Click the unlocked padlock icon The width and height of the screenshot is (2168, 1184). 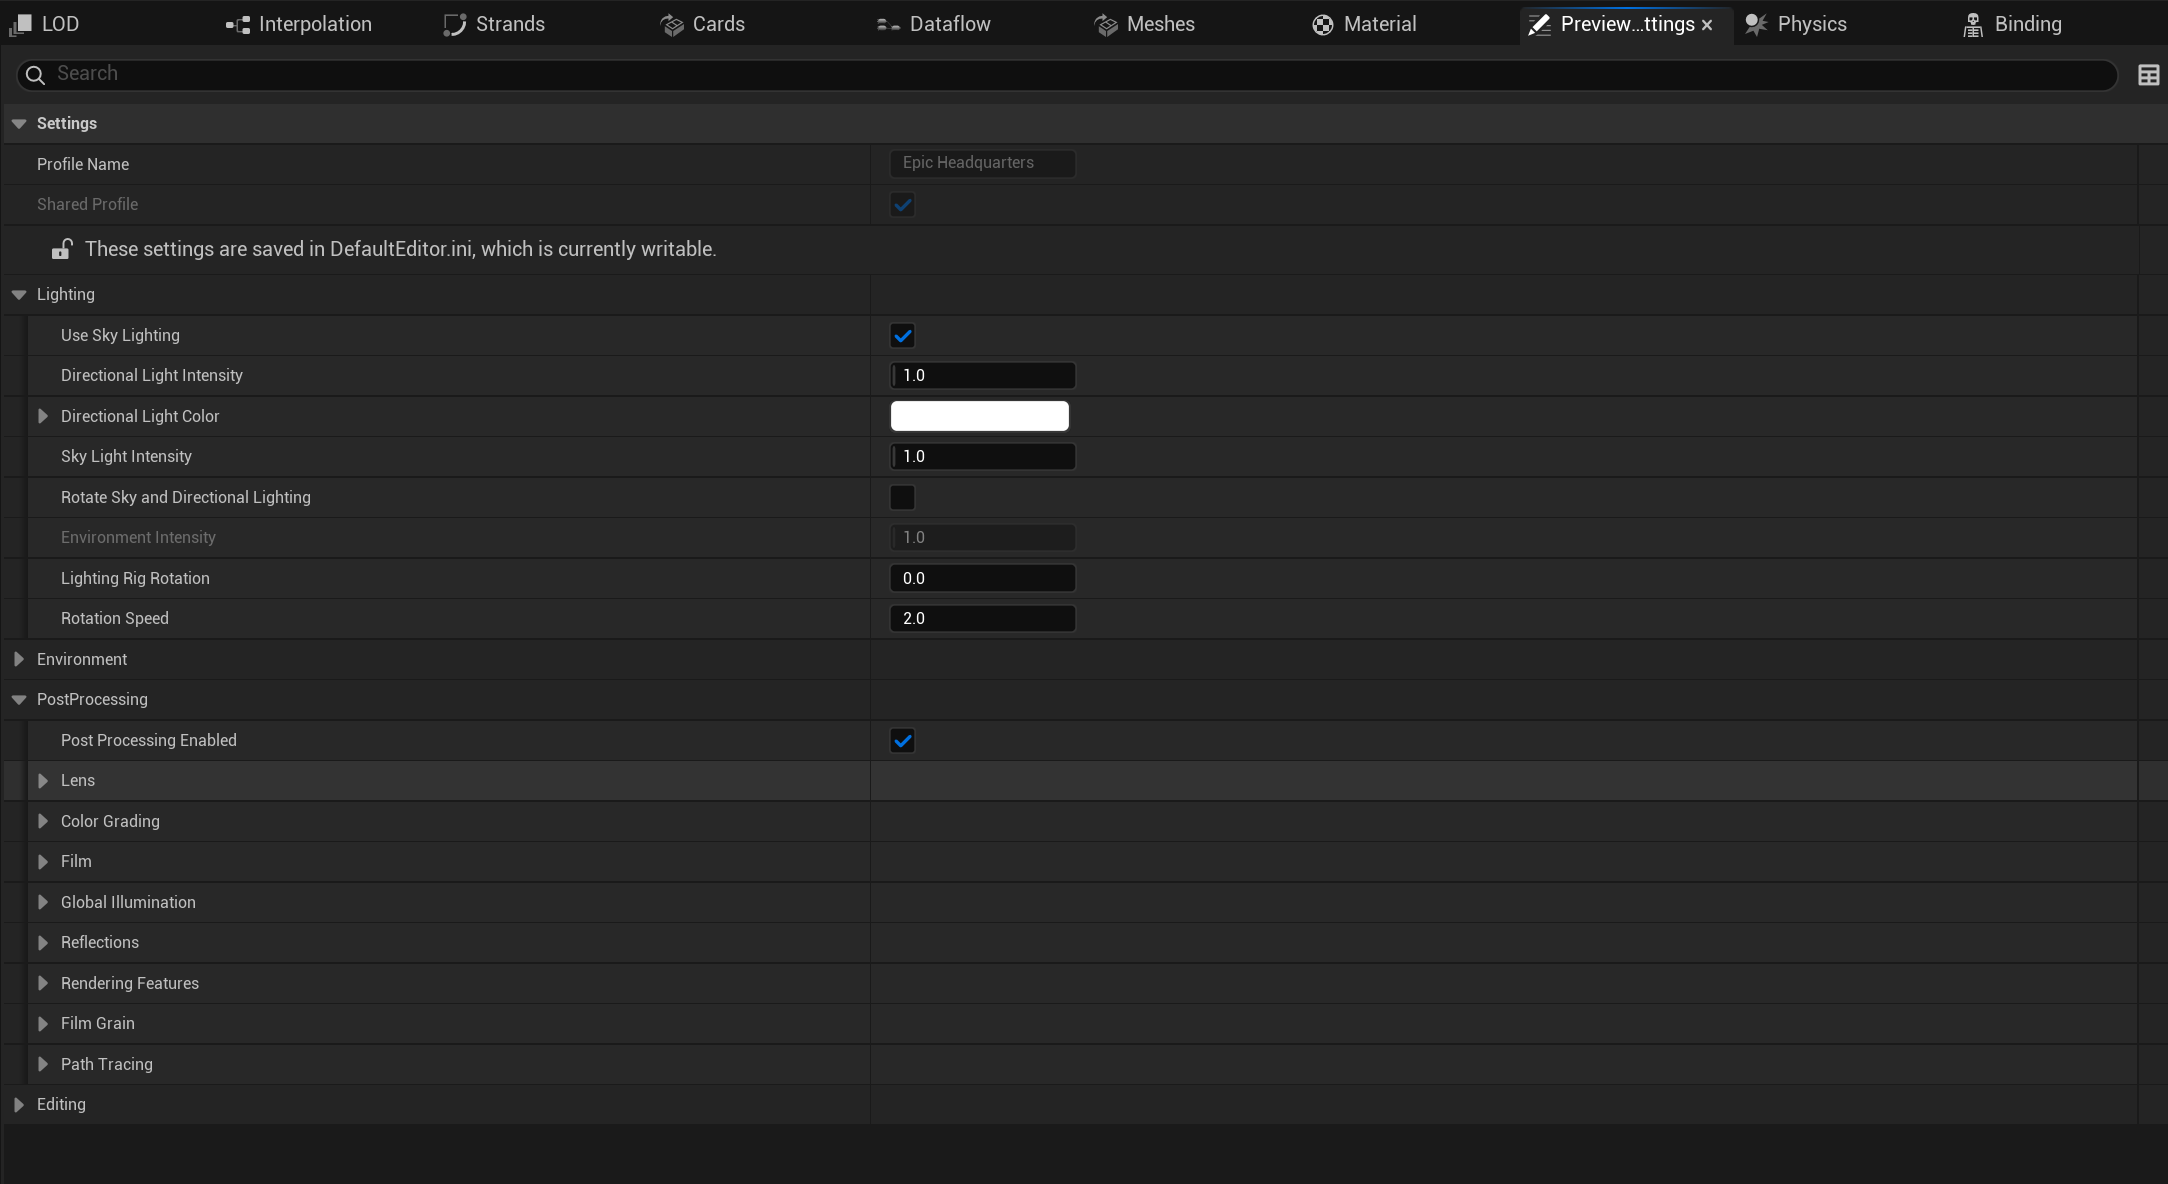(62, 249)
